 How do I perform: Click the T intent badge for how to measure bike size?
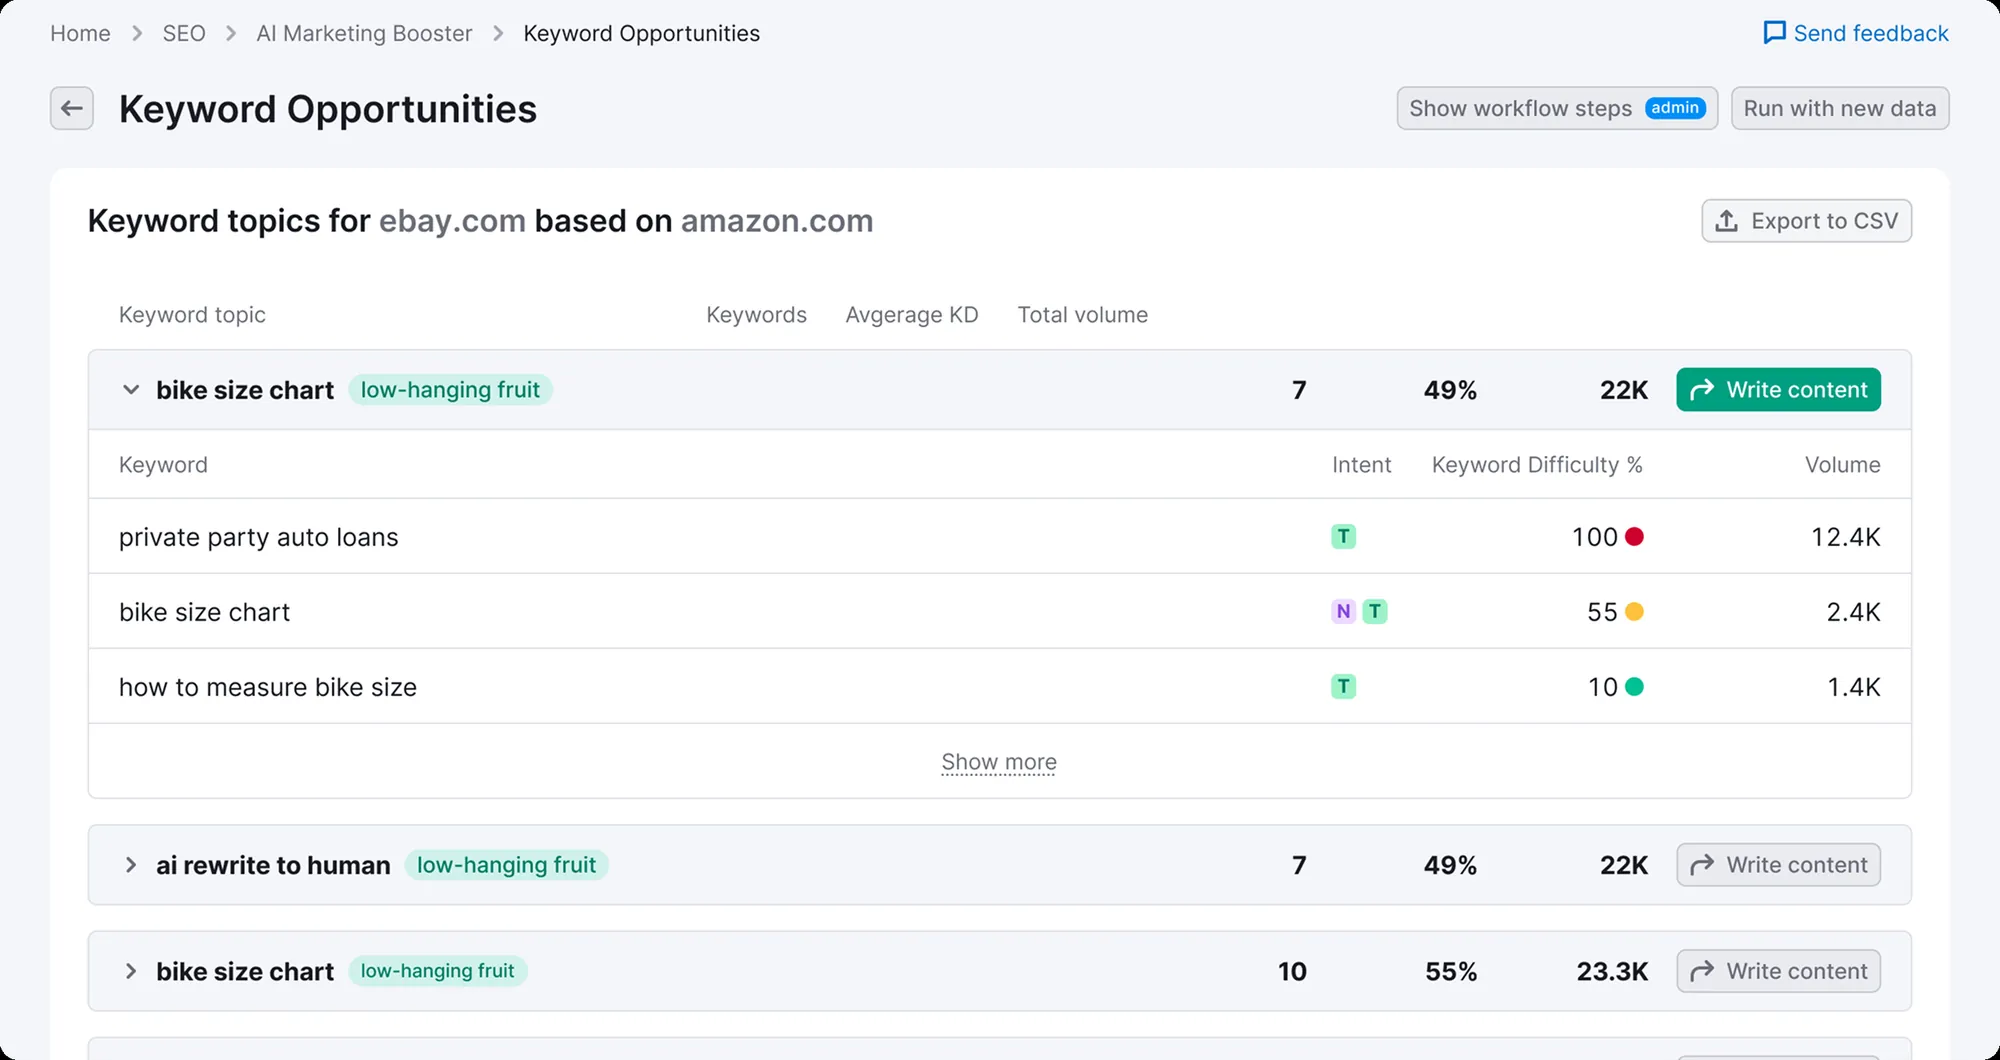point(1343,687)
